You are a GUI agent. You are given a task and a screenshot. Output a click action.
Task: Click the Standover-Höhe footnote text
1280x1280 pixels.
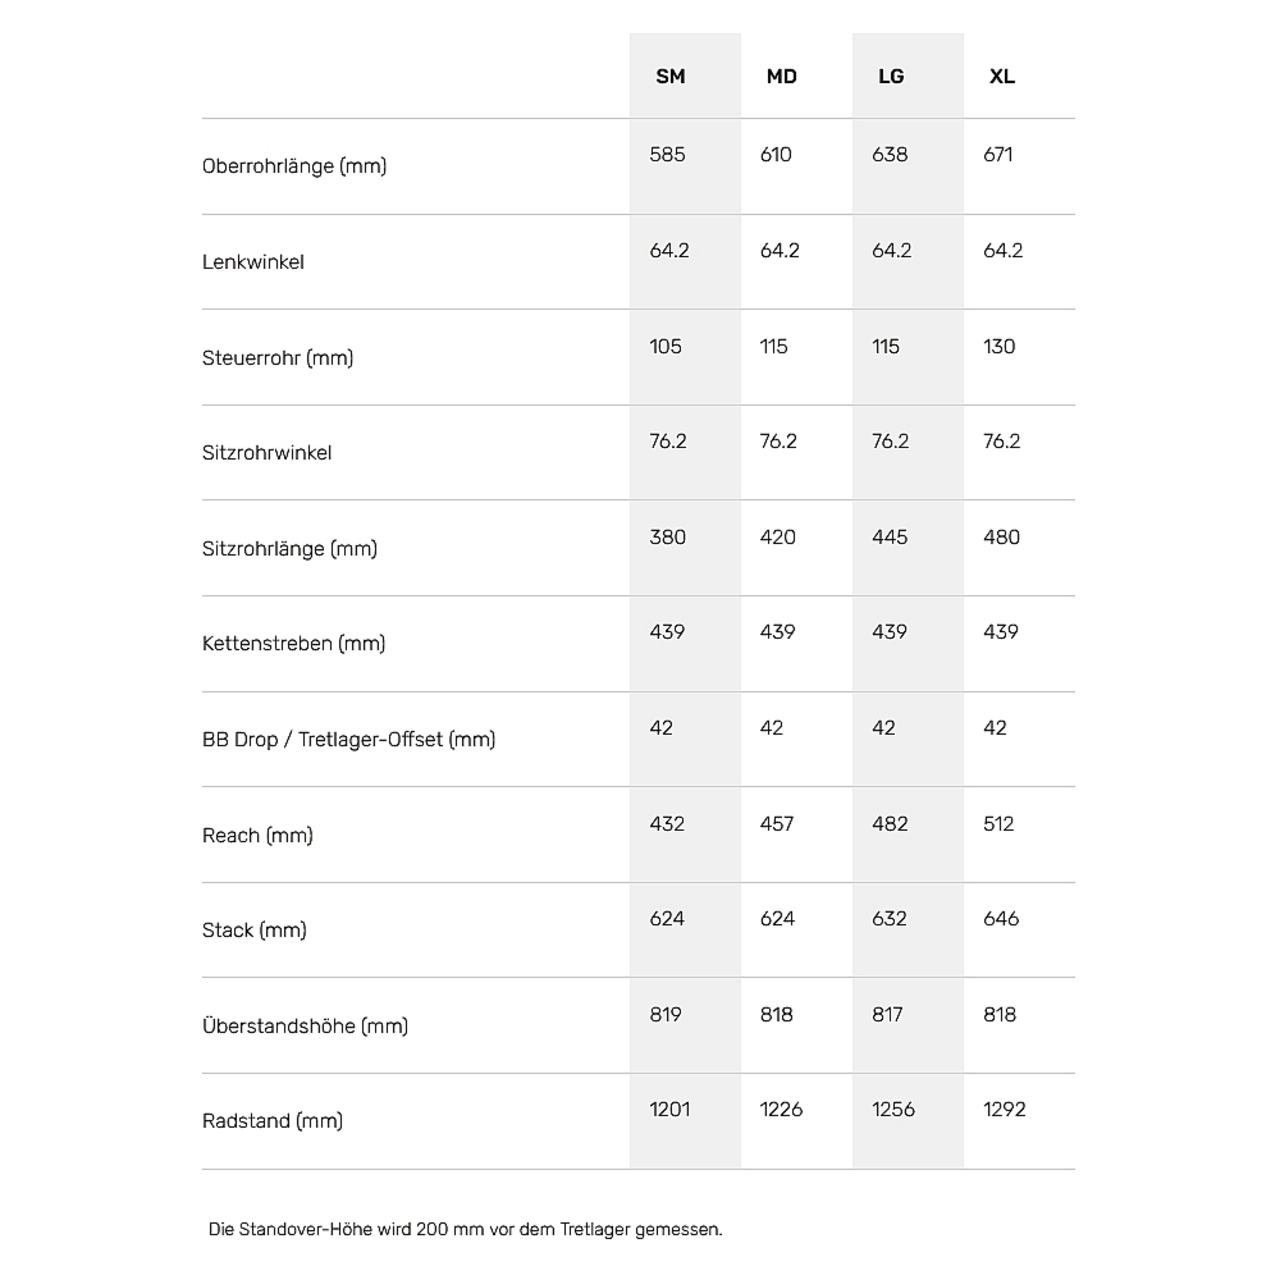[x=465, y=1230]
